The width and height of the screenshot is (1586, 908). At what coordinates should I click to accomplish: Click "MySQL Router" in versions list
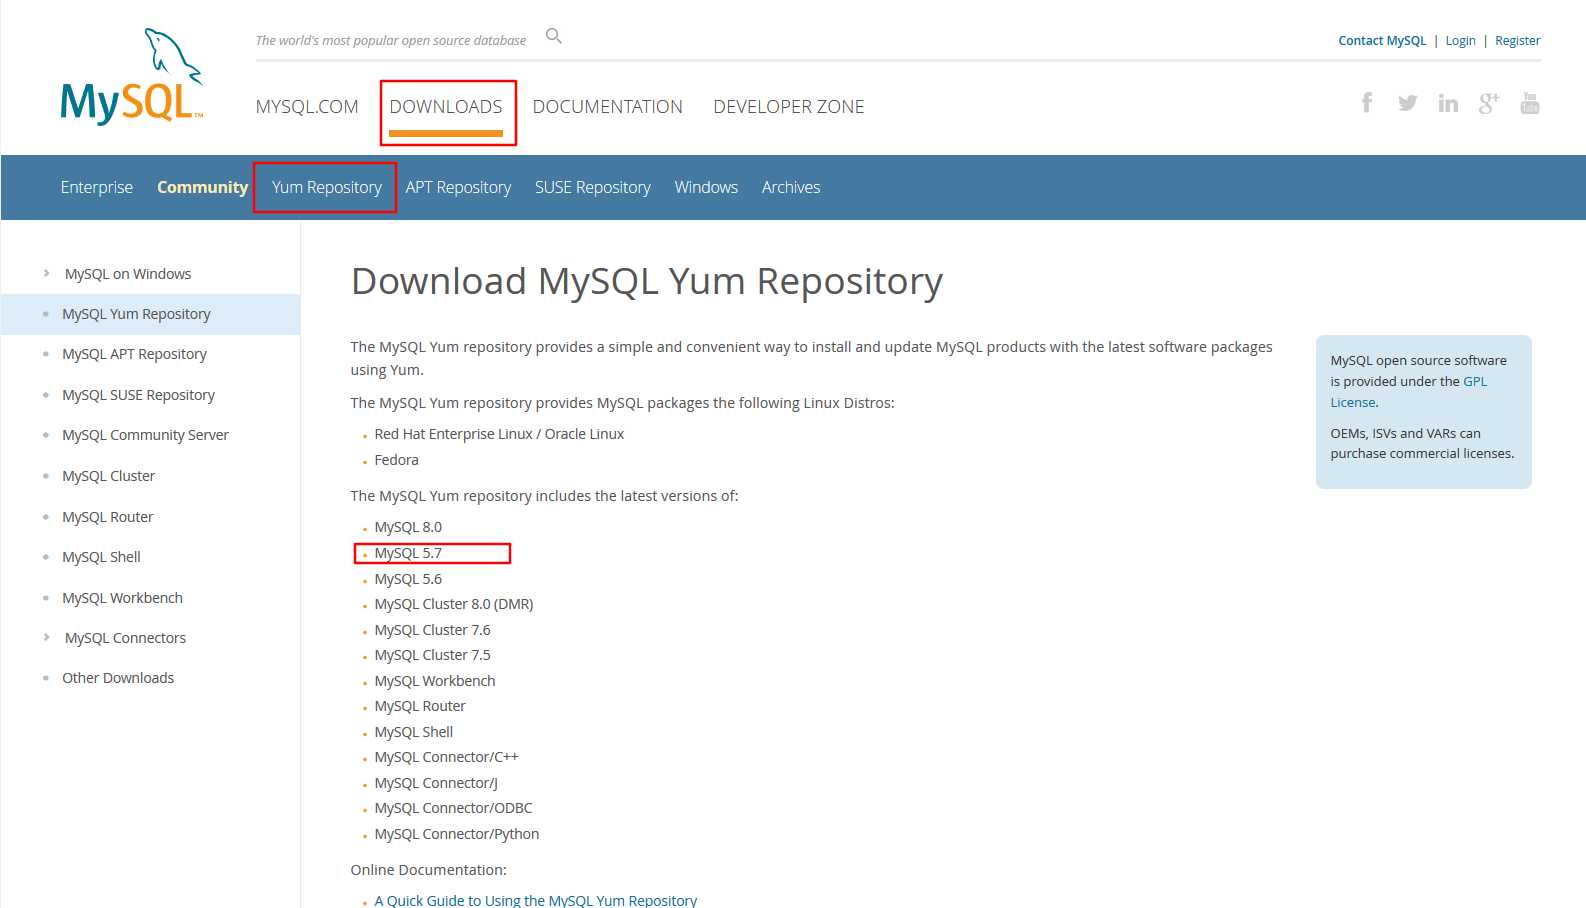coord(420,706)
